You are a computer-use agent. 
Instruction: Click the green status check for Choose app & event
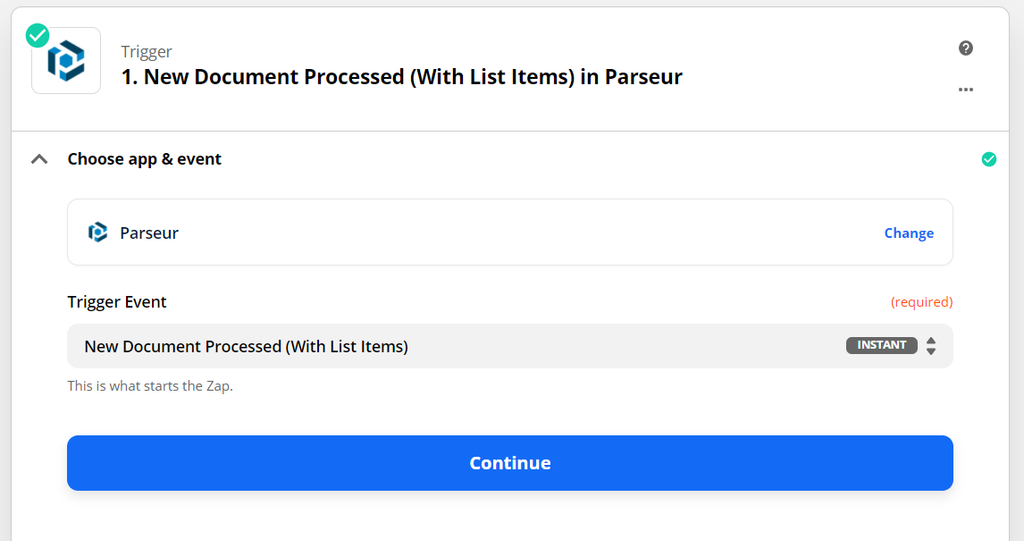[988, 159]
